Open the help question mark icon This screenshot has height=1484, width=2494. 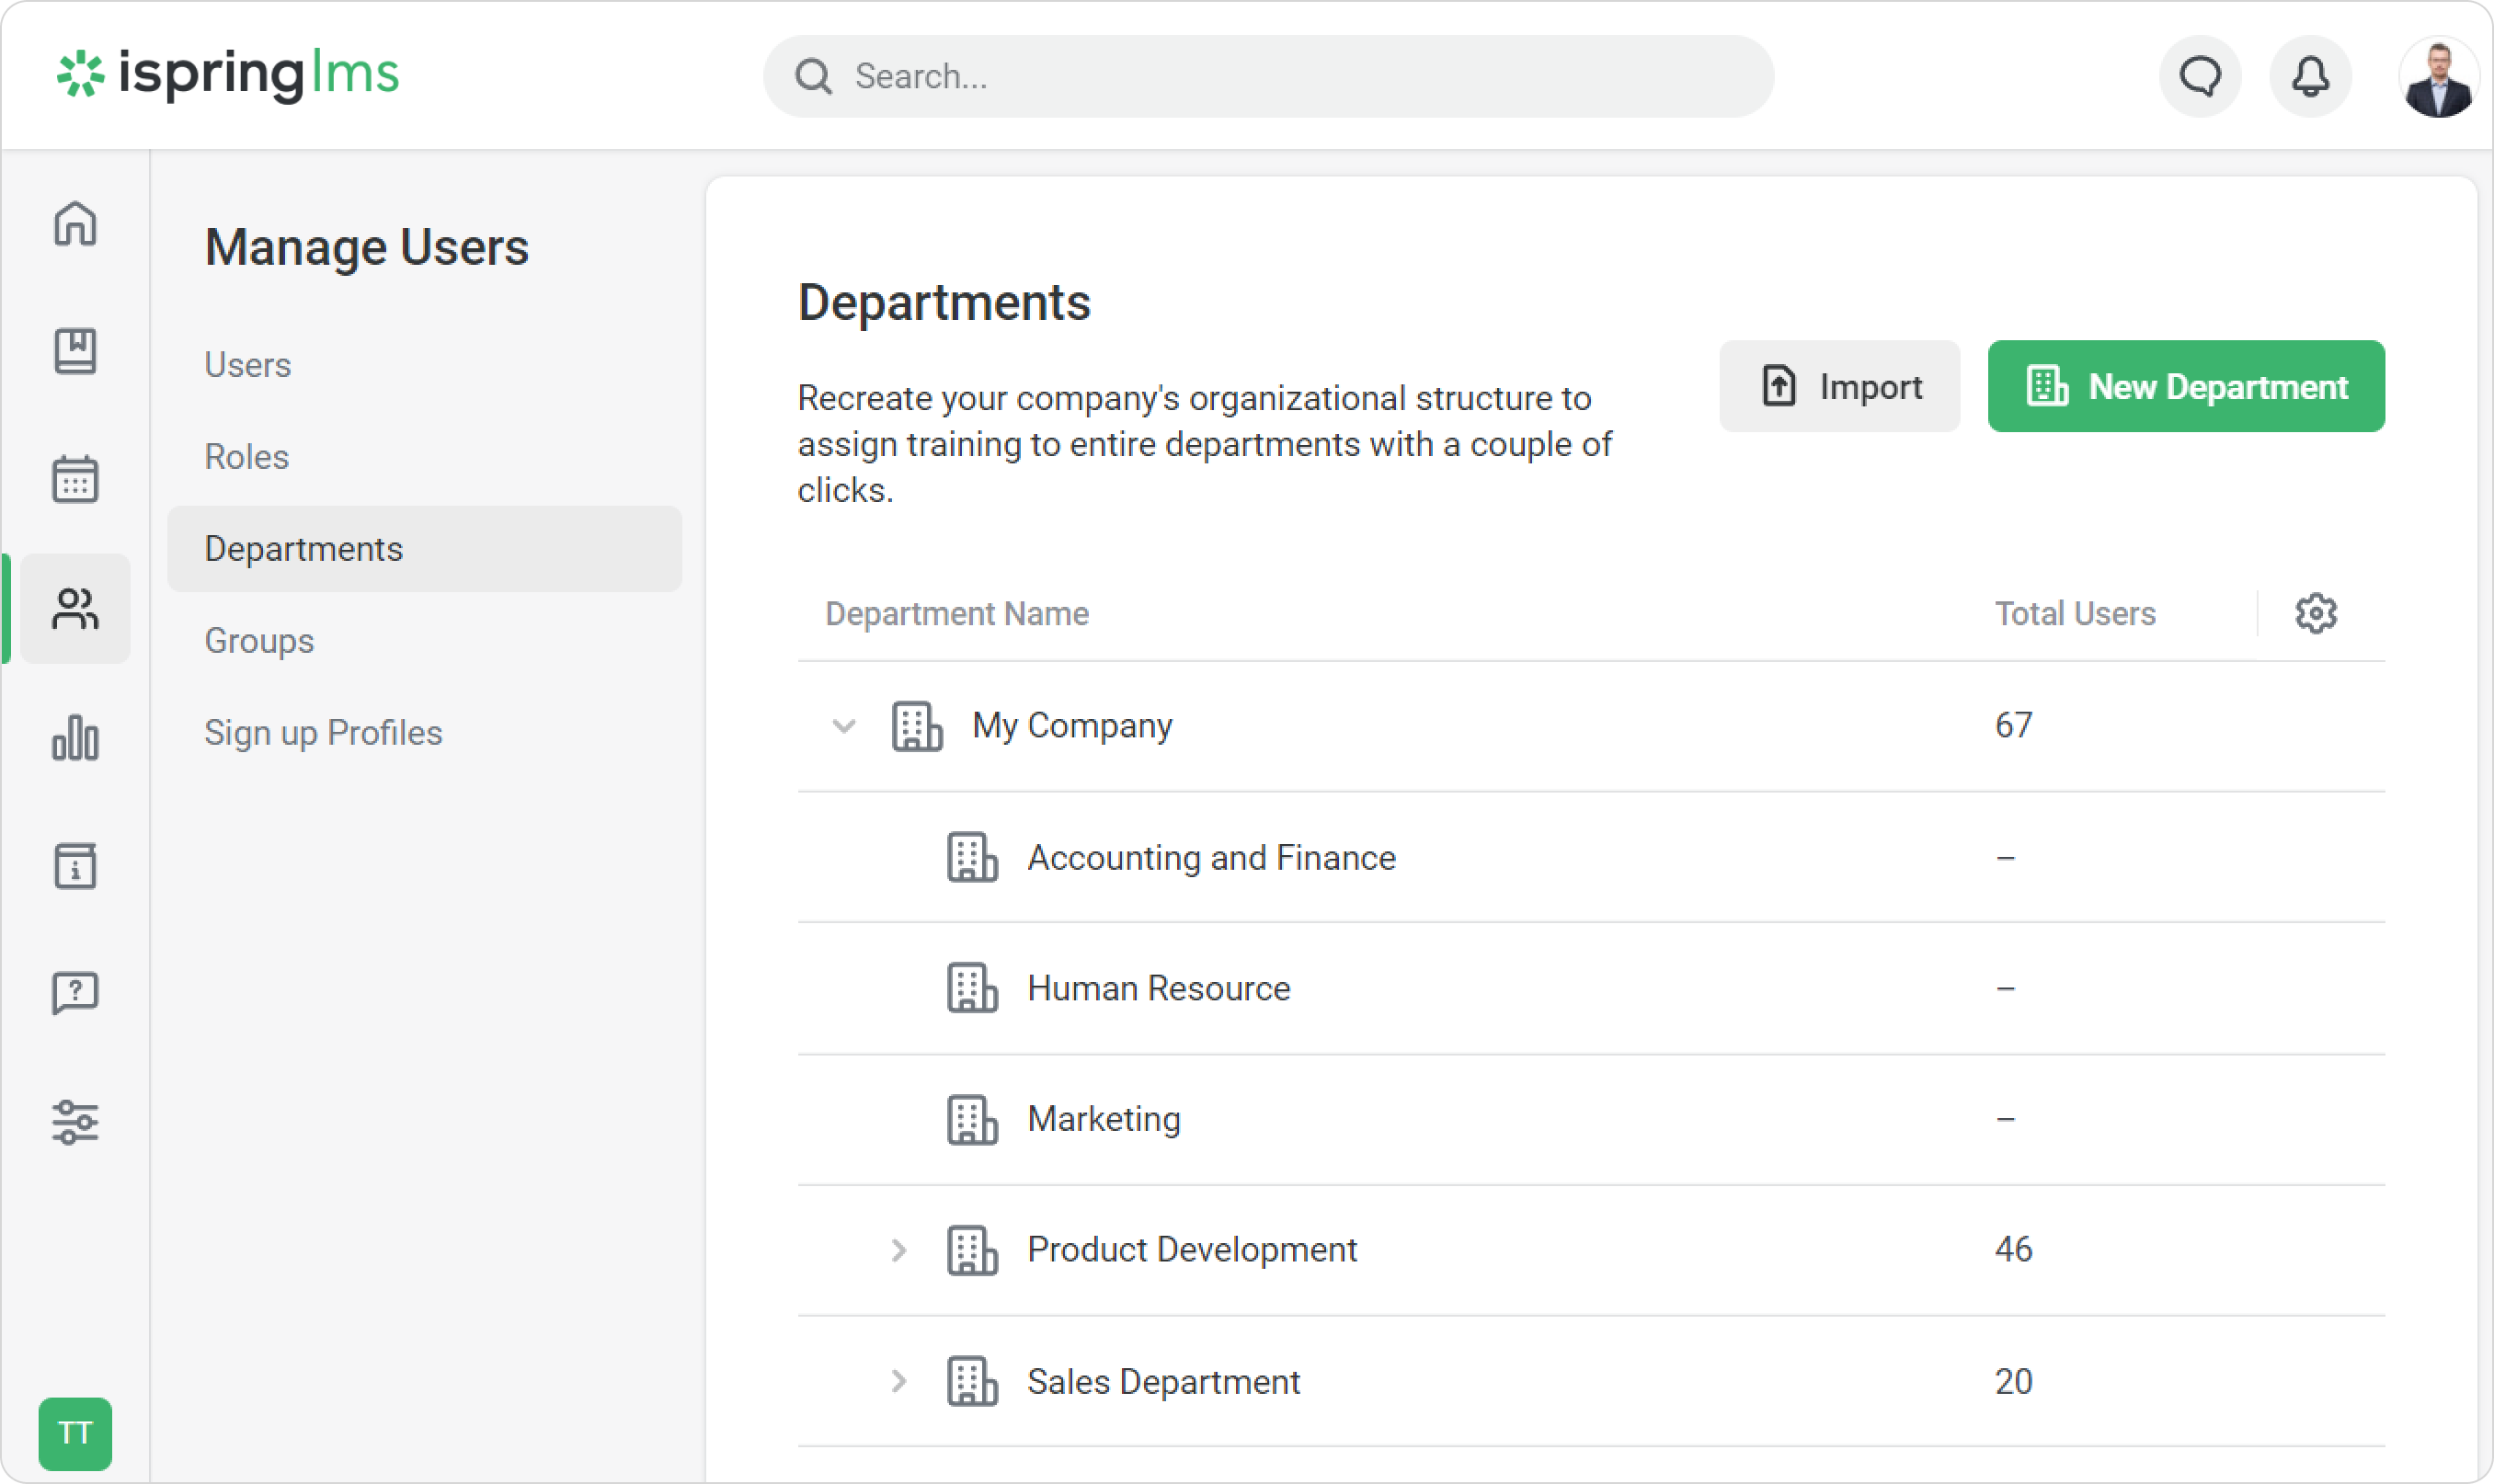[x=75, y=993]
